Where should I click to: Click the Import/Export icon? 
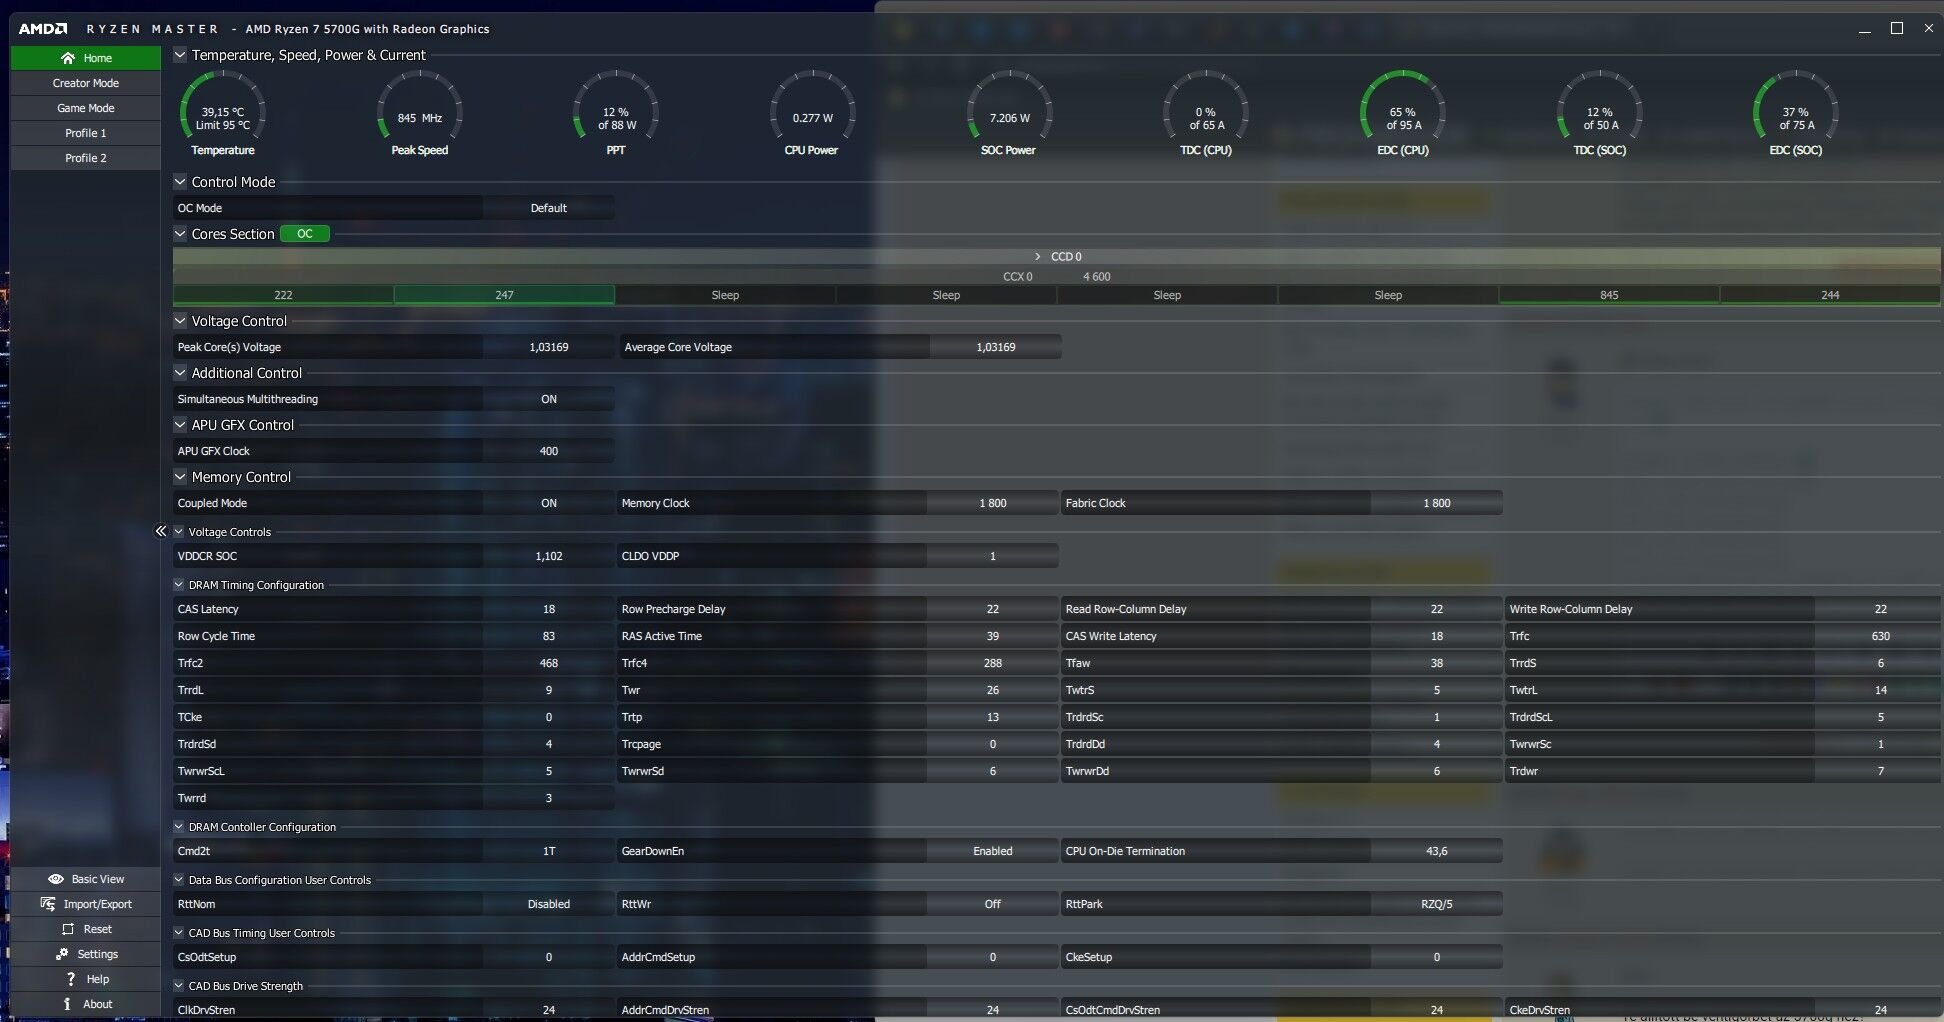(x=48, y=904)
